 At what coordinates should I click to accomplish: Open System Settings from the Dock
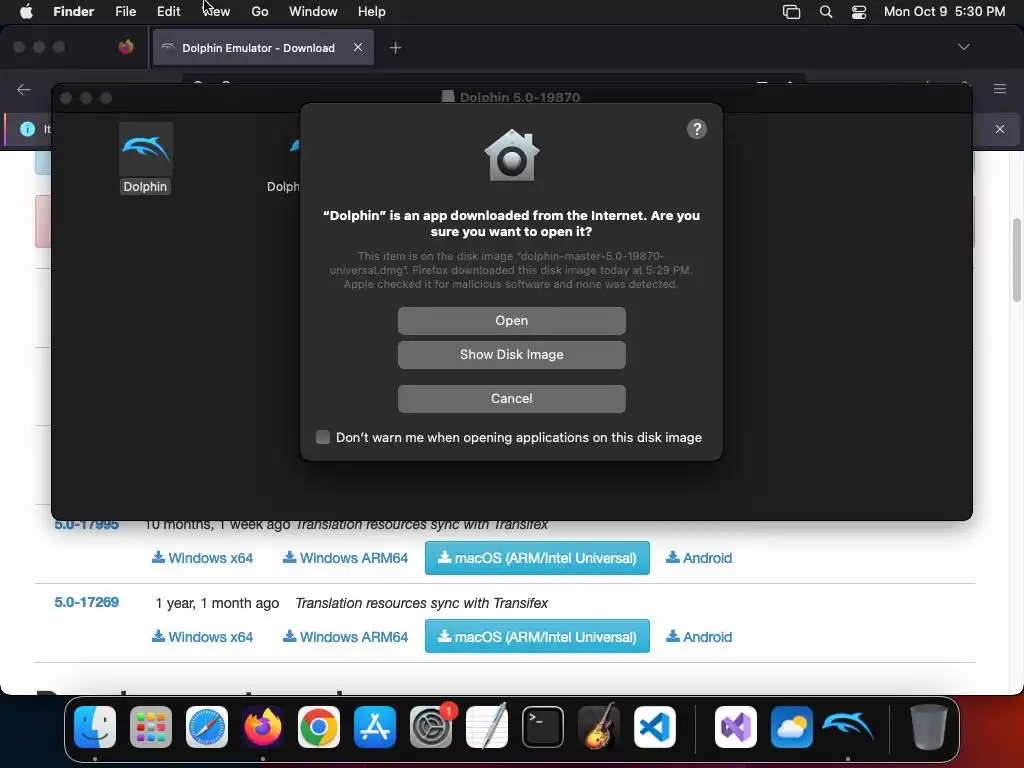coord(431,727)
